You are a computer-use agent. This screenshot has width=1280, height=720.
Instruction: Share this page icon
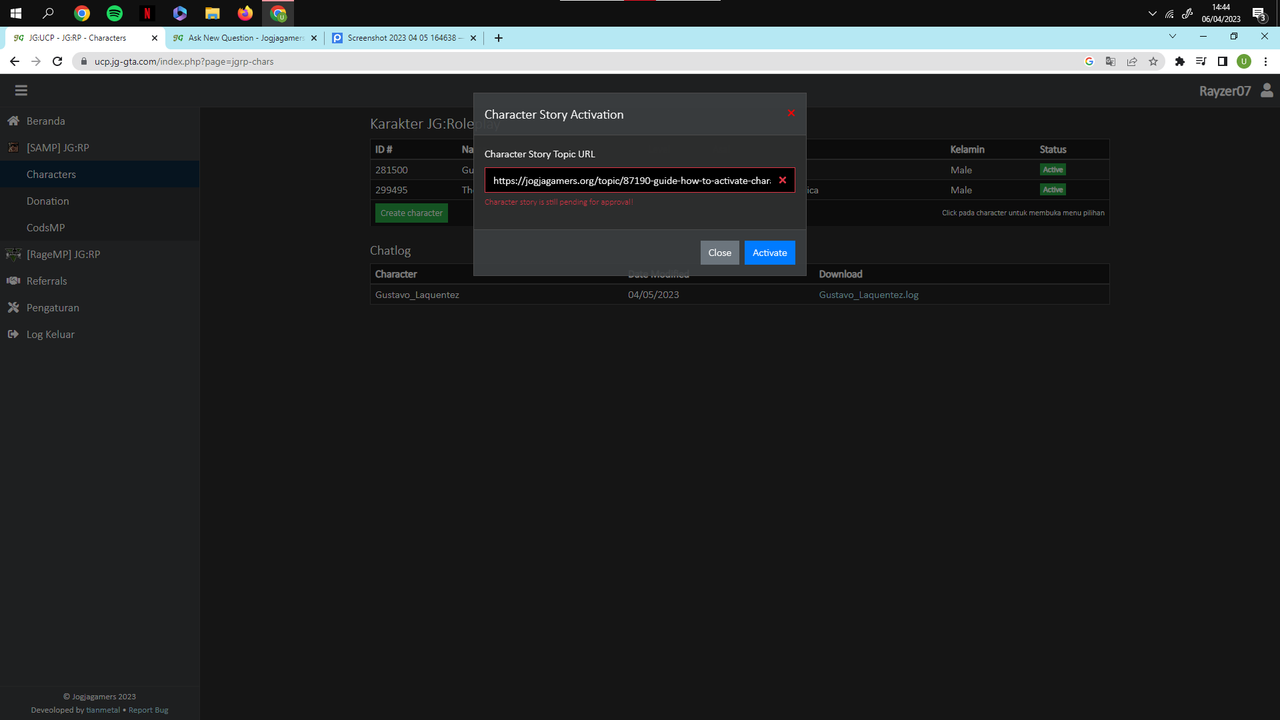(1132, 61)
